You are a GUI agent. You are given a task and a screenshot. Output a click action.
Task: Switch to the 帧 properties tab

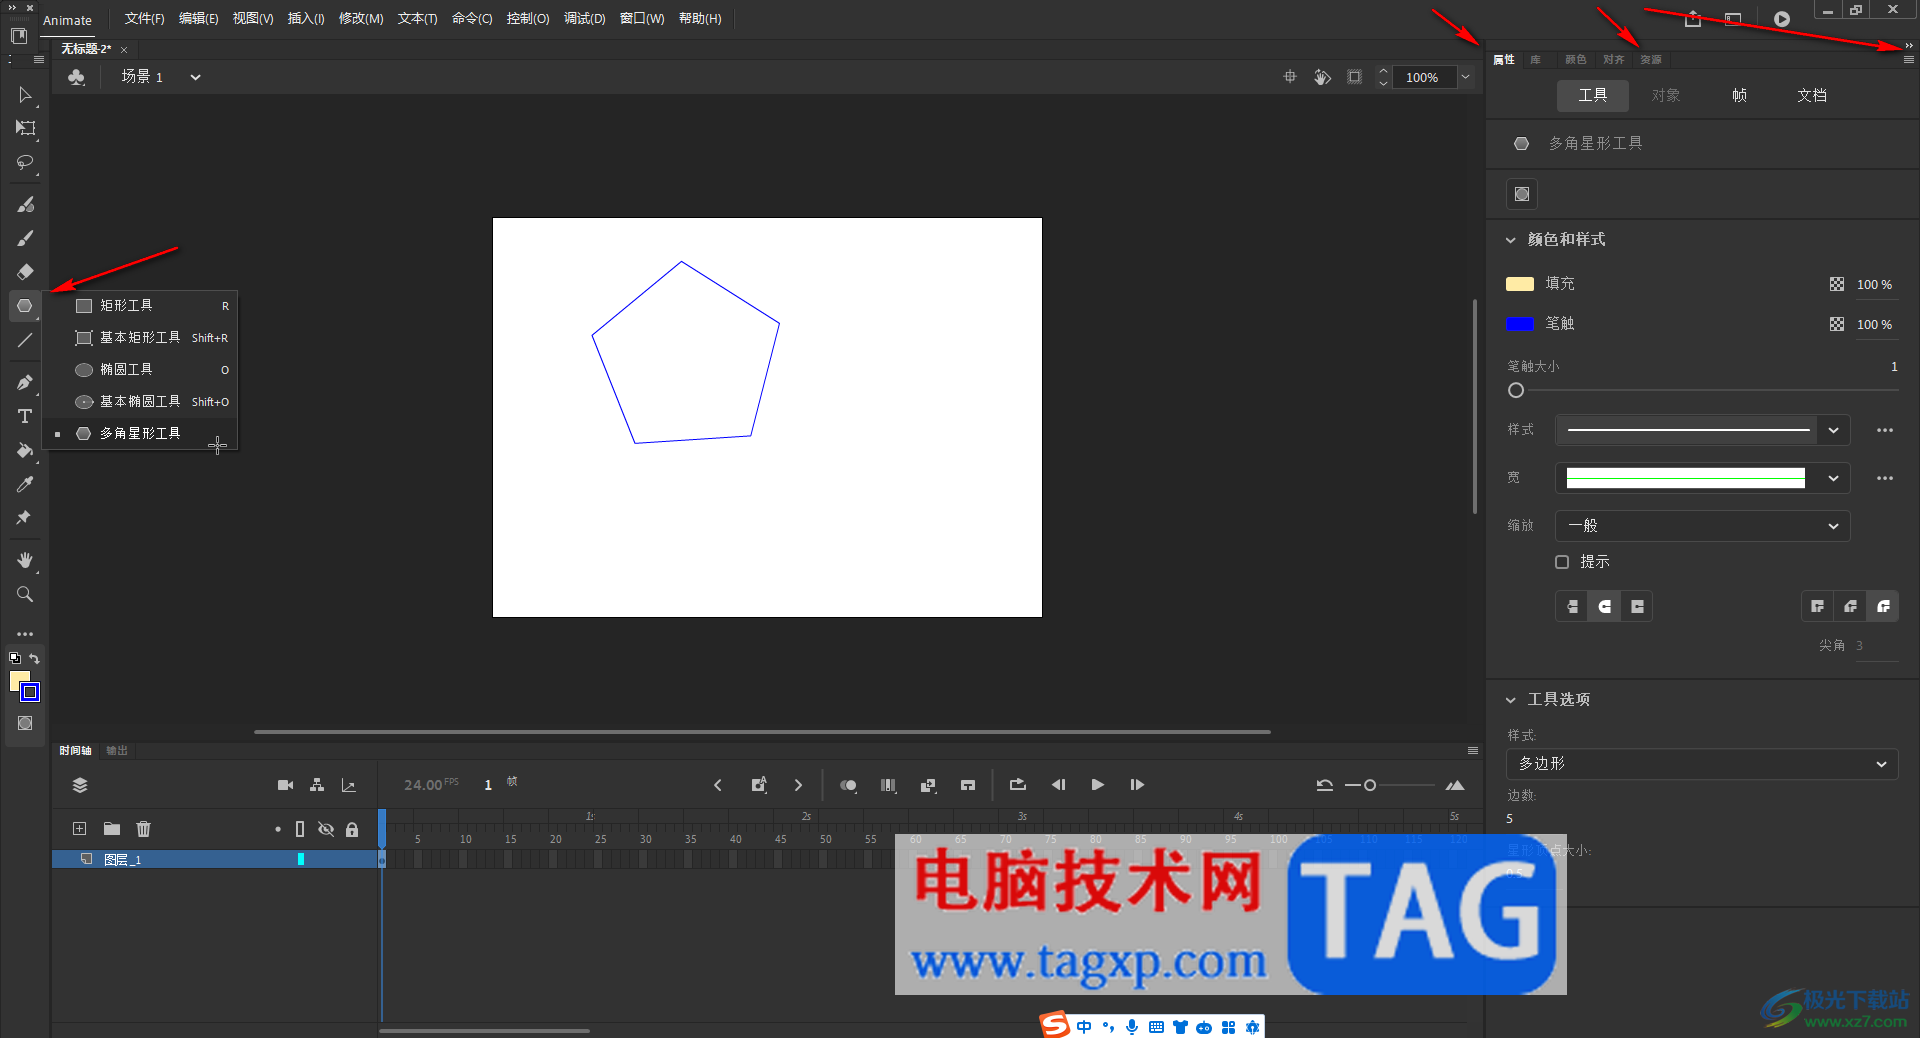click(1740, 96)
